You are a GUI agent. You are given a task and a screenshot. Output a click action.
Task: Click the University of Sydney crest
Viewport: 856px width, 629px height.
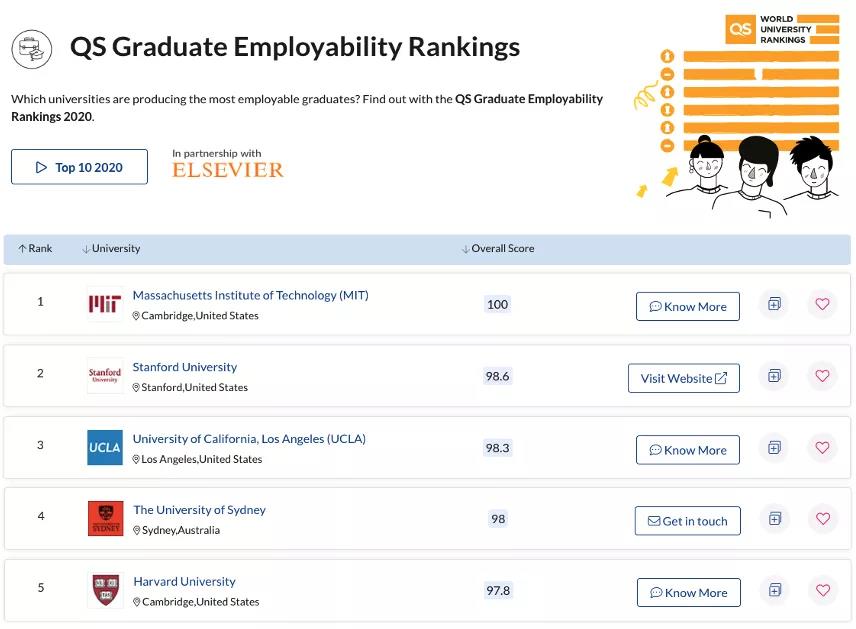point(105,519)
